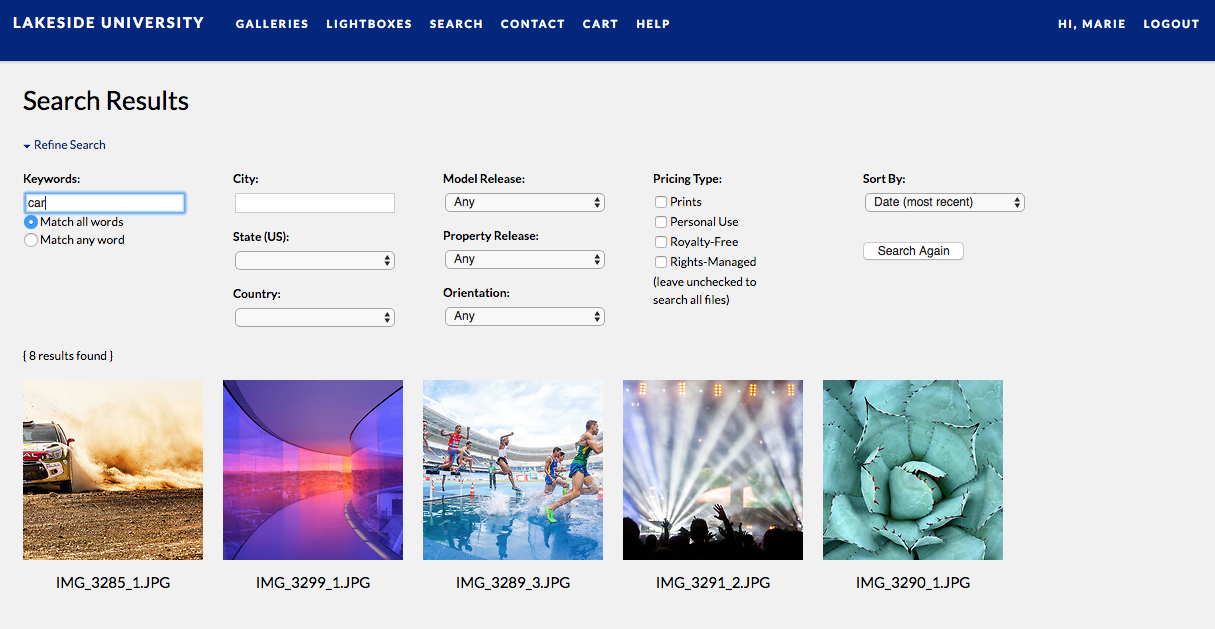Open the agave plant thumbnail IMG_3290_1.JPG
This screenshot has height=629, width=1215.
(913, 470)
